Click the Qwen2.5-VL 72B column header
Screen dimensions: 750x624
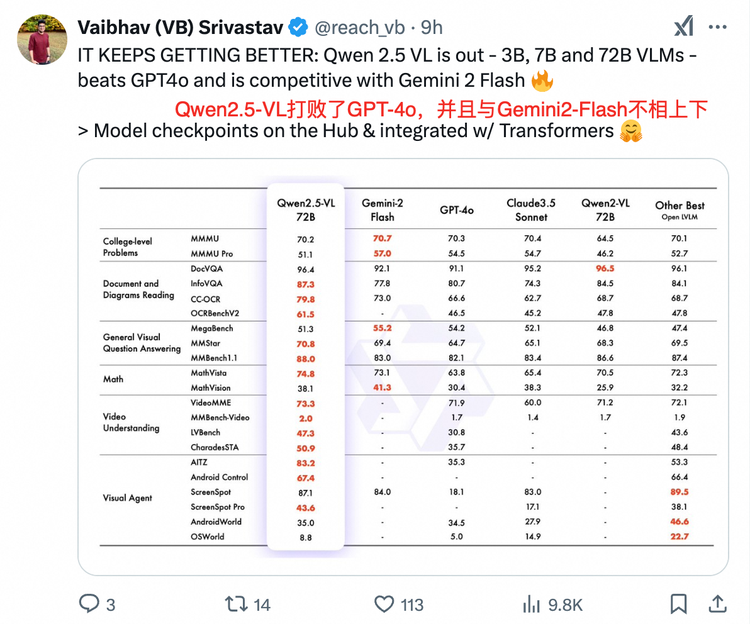306,210
